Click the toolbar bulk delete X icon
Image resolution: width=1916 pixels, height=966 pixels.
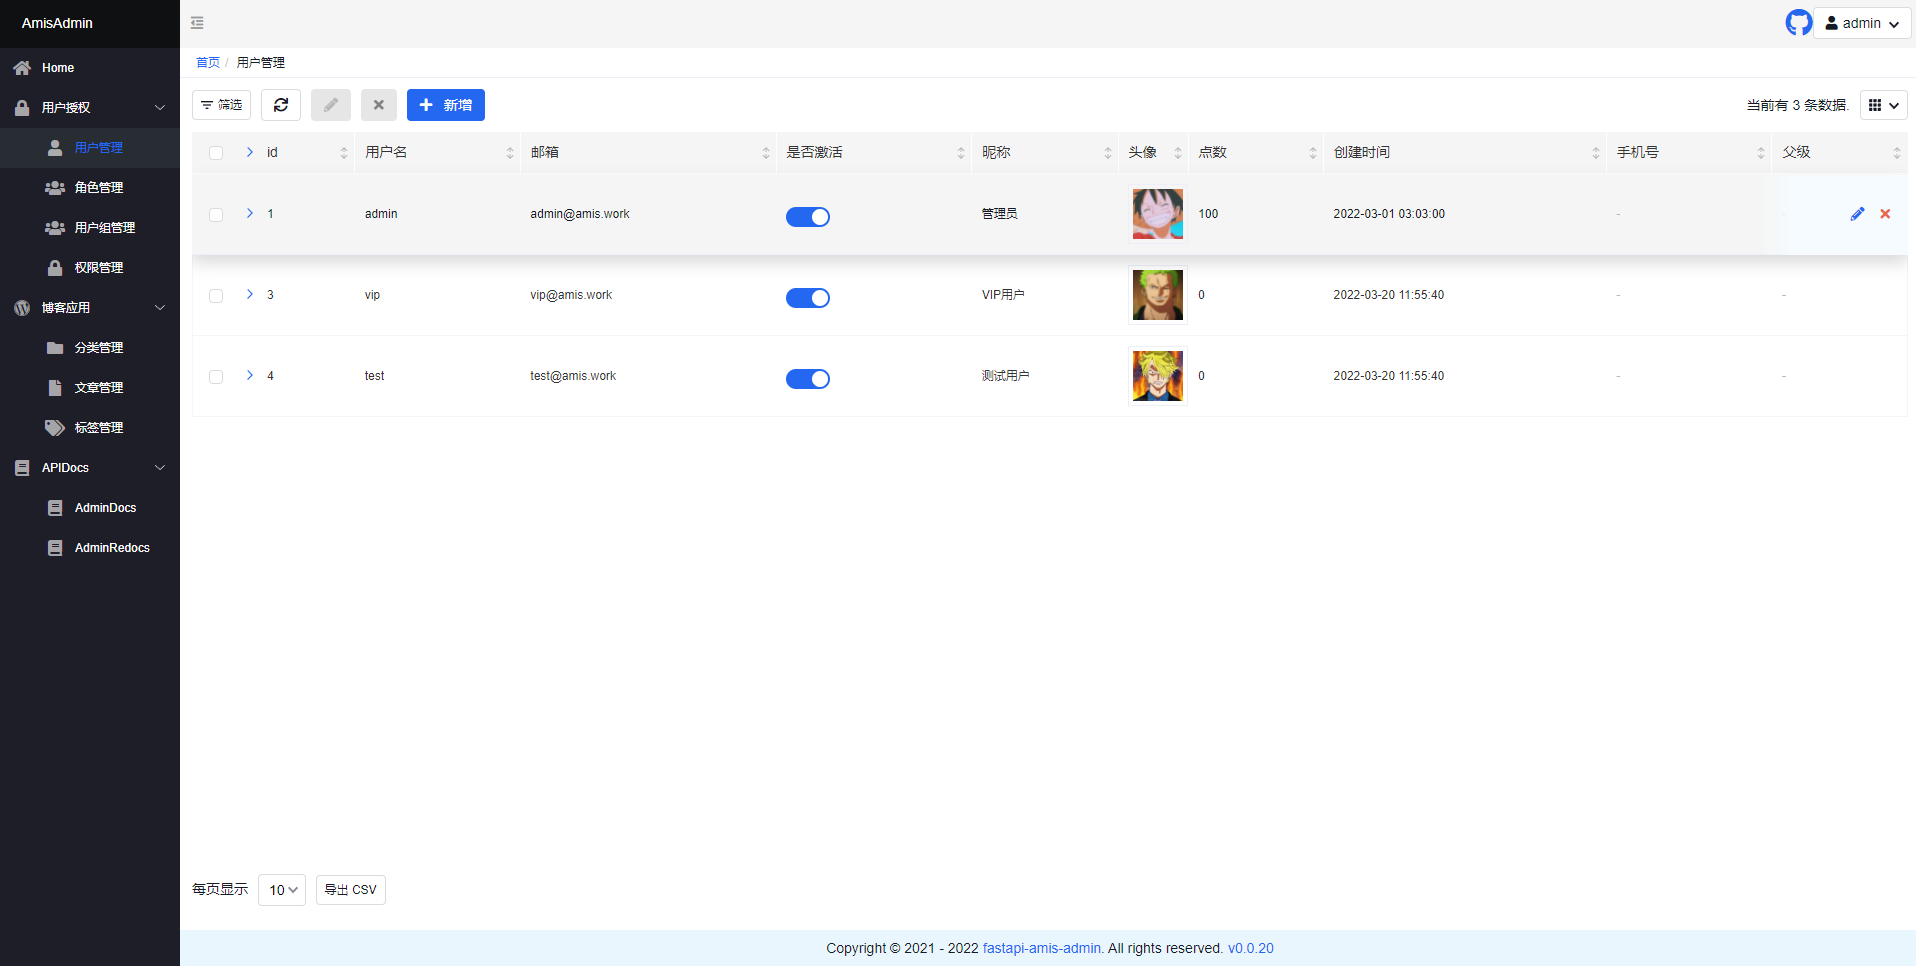(x=379, y=105)
